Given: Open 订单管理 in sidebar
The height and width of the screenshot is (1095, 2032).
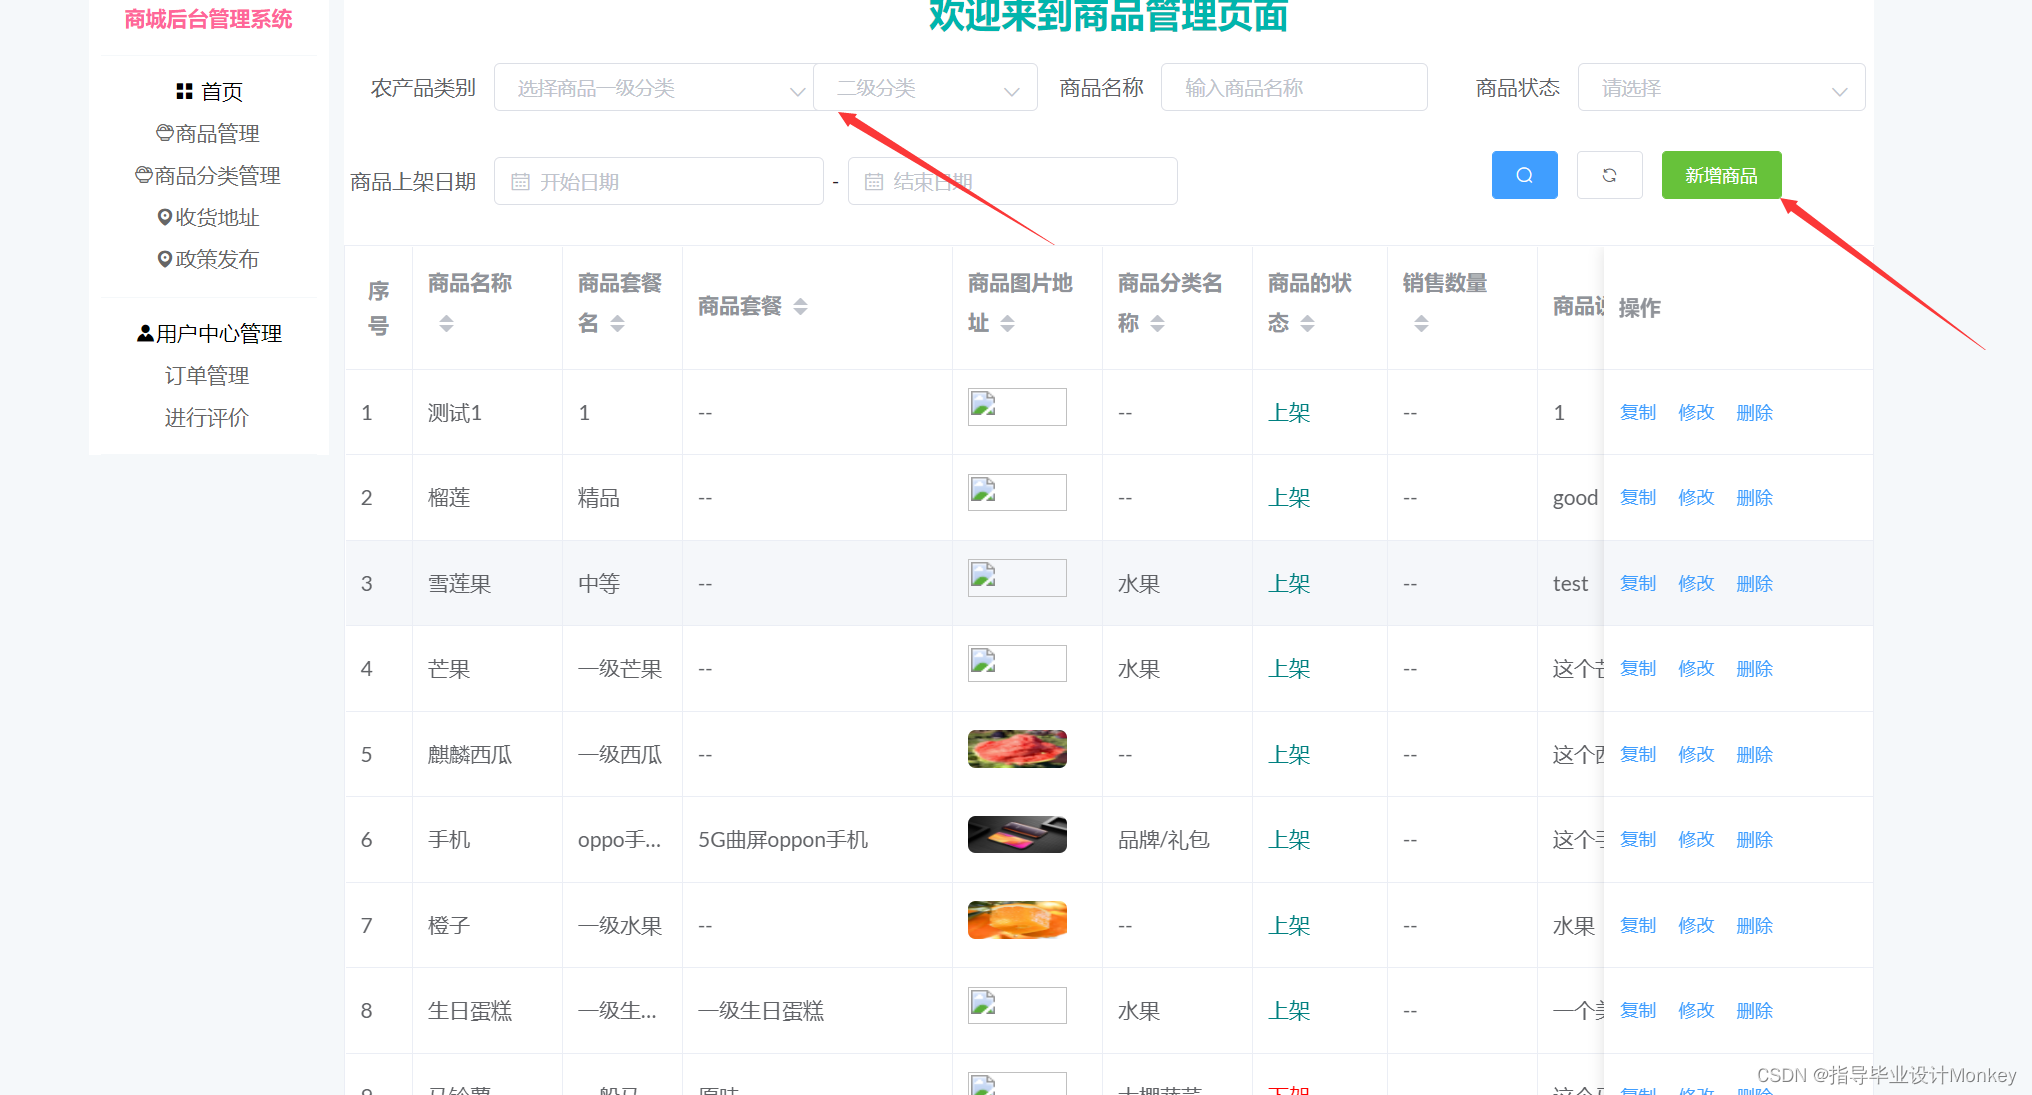Looking at the screenshot, I should [207, 376].
